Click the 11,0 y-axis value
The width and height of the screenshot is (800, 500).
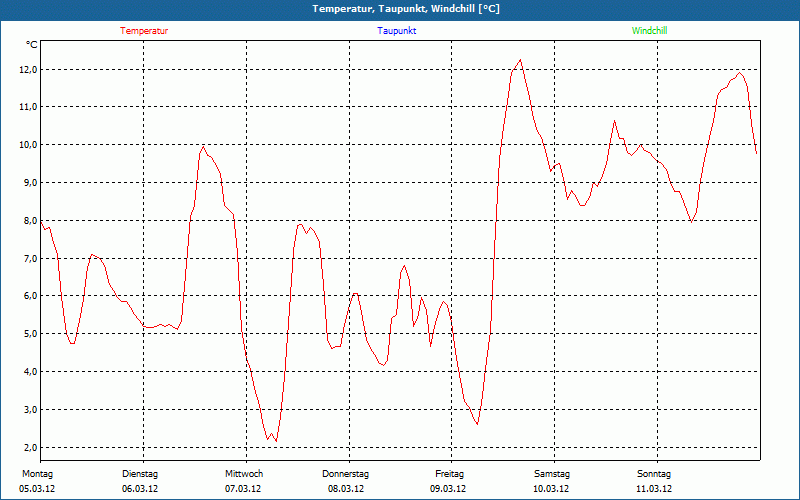click(x=28, y=107)
